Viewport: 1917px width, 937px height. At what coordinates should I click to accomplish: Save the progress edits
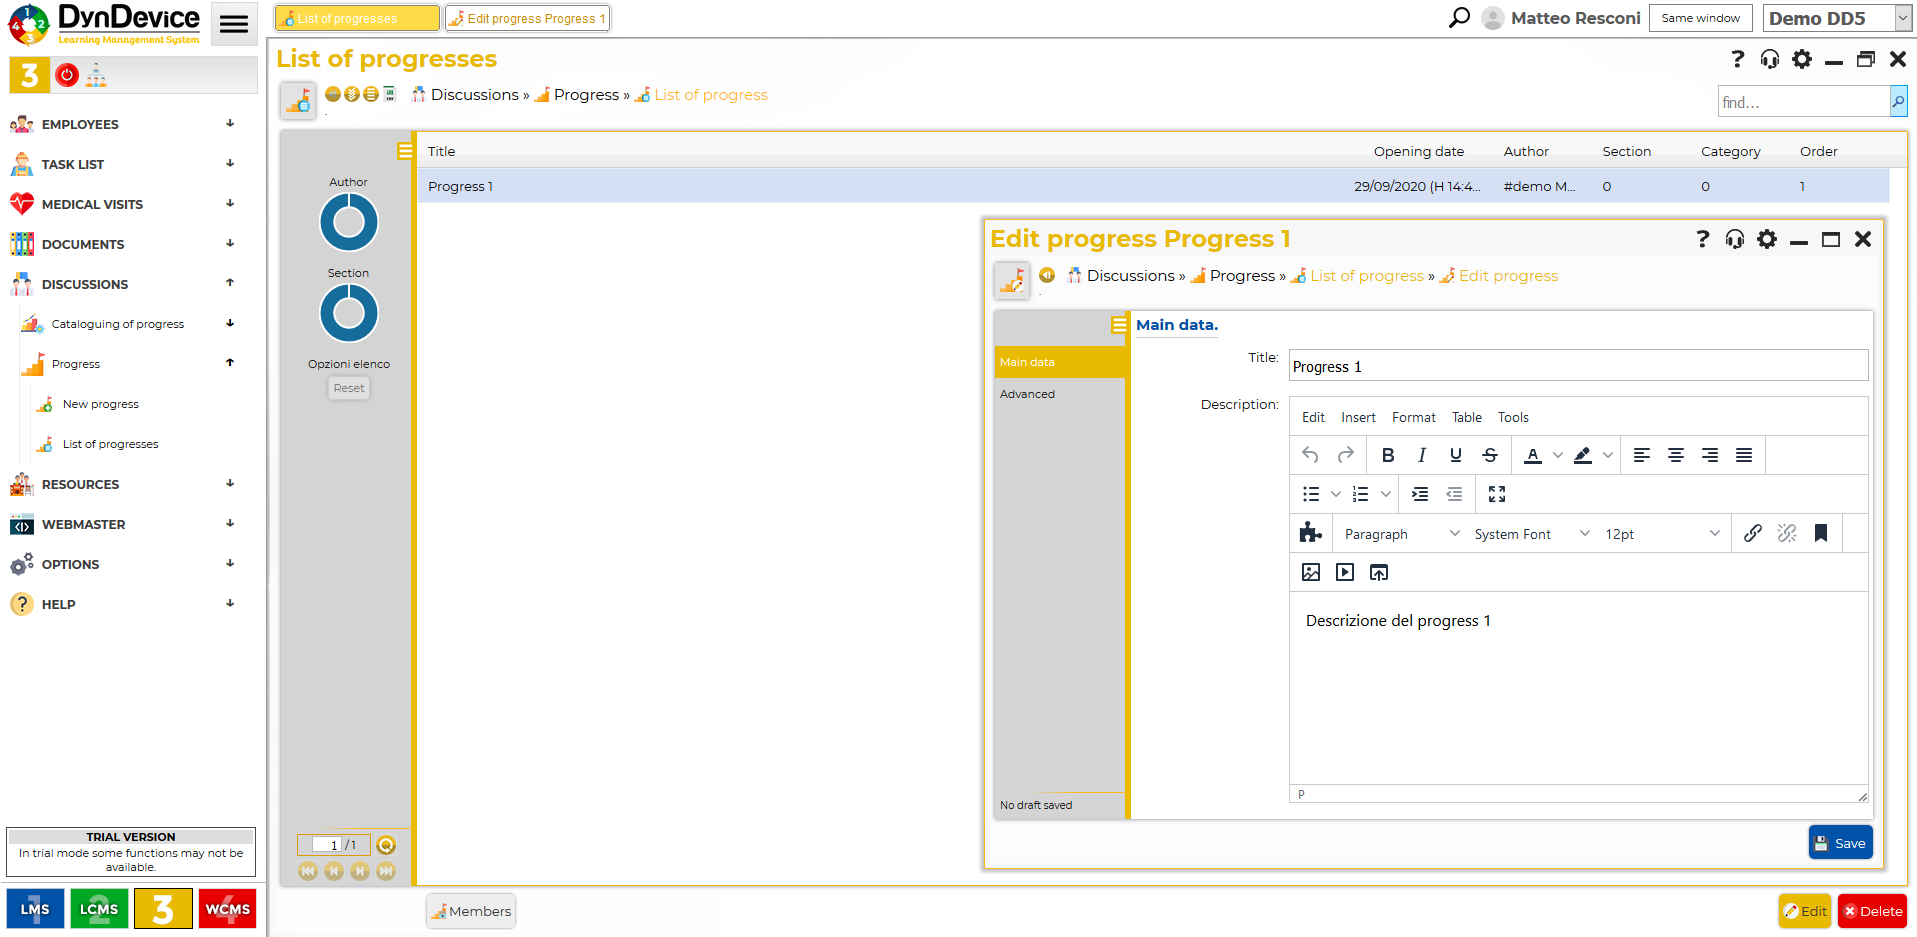click(1840, 843)
